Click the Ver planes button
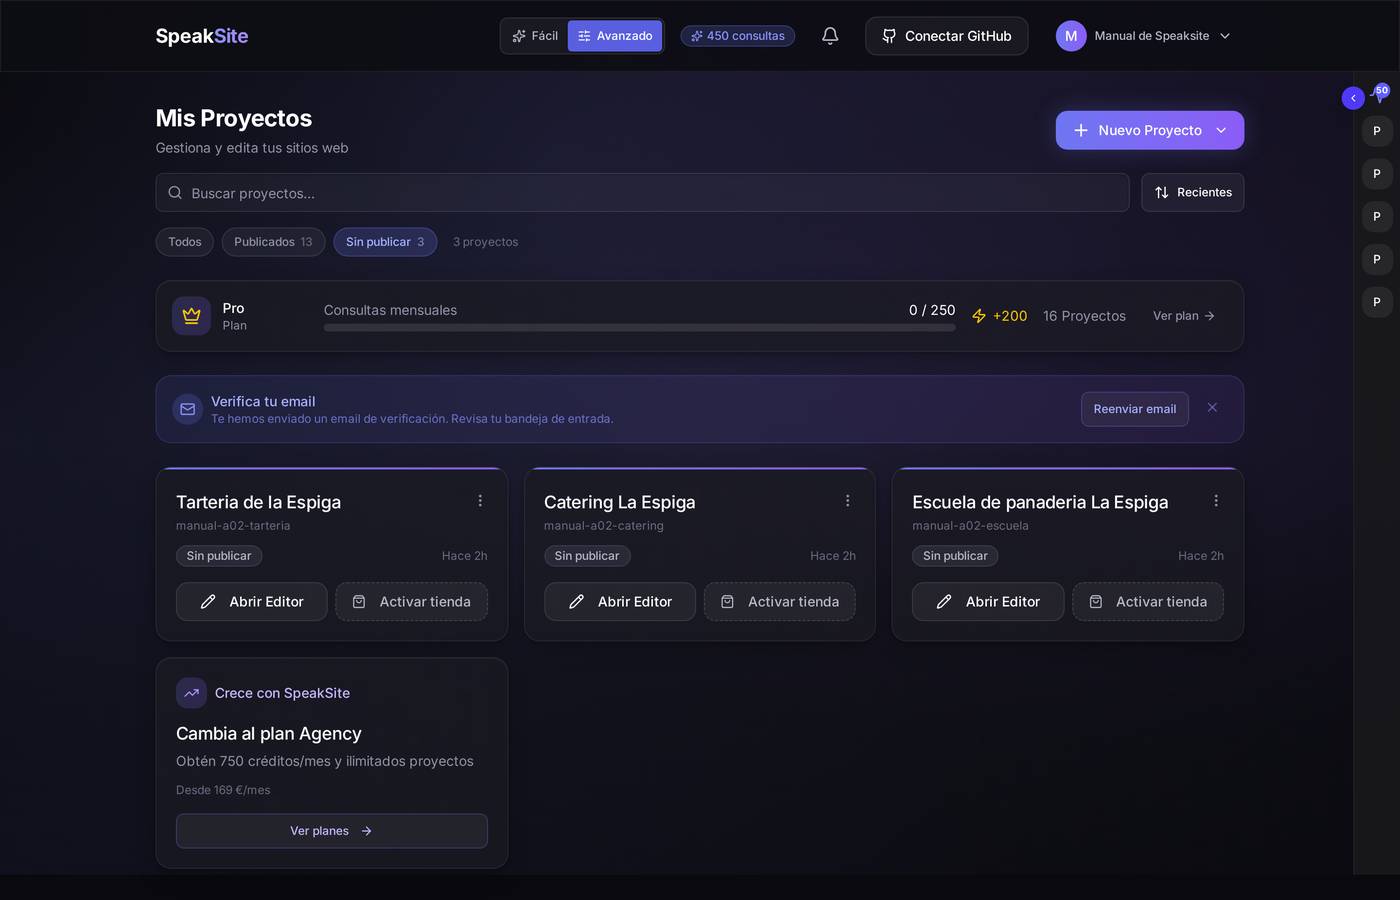Viewport: 1400px width, 900px height. (332, 831)
